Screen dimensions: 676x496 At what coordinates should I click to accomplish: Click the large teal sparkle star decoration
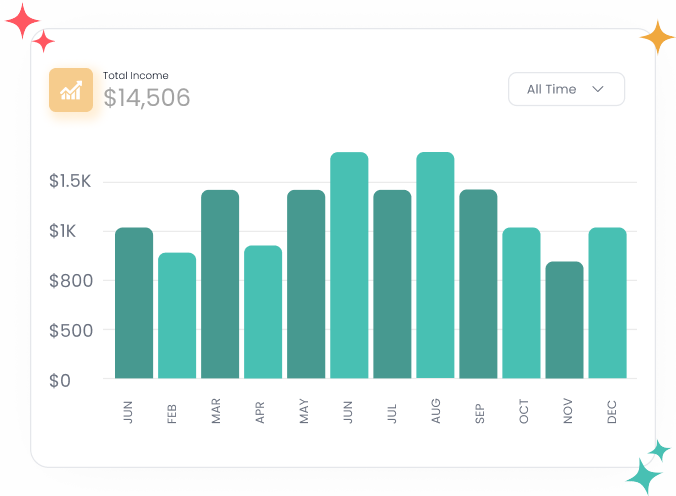pos(643,475)
